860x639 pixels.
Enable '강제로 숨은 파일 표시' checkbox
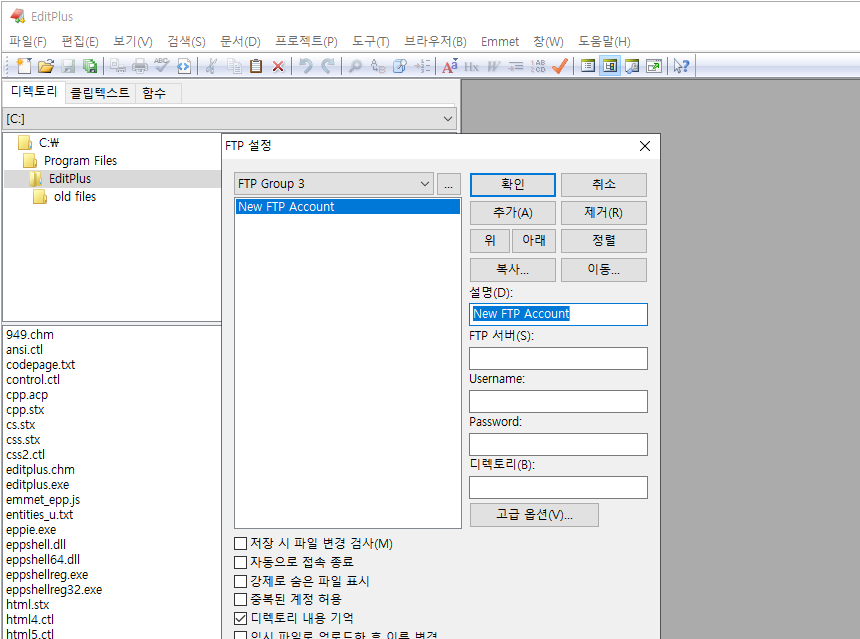click(240, 581)
